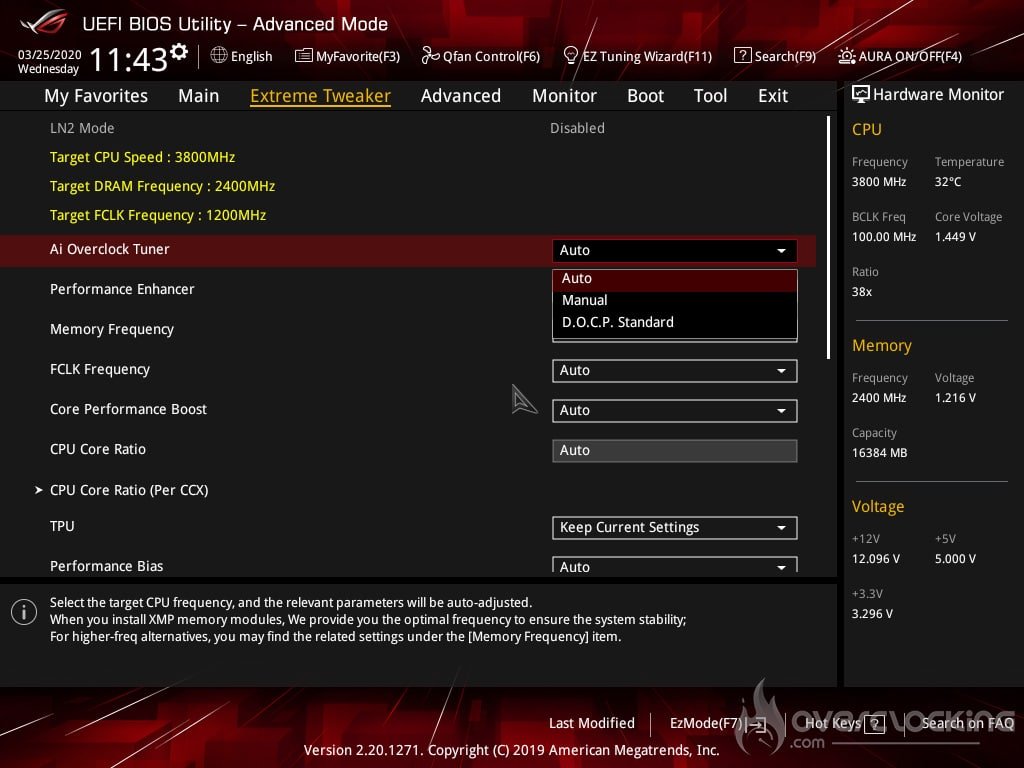Open the My Favorites tab
The height and width of the screenshot is (768, 1024).
pyautogui.click(x=96, y=96)
